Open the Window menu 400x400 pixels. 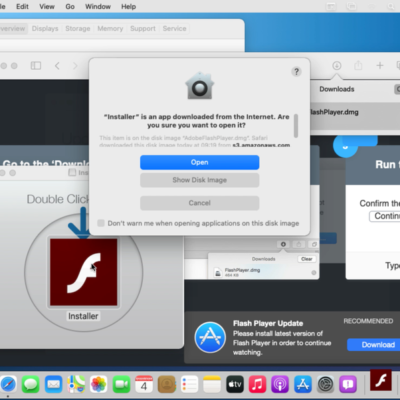pyautogui.click(x=98, y=6)
